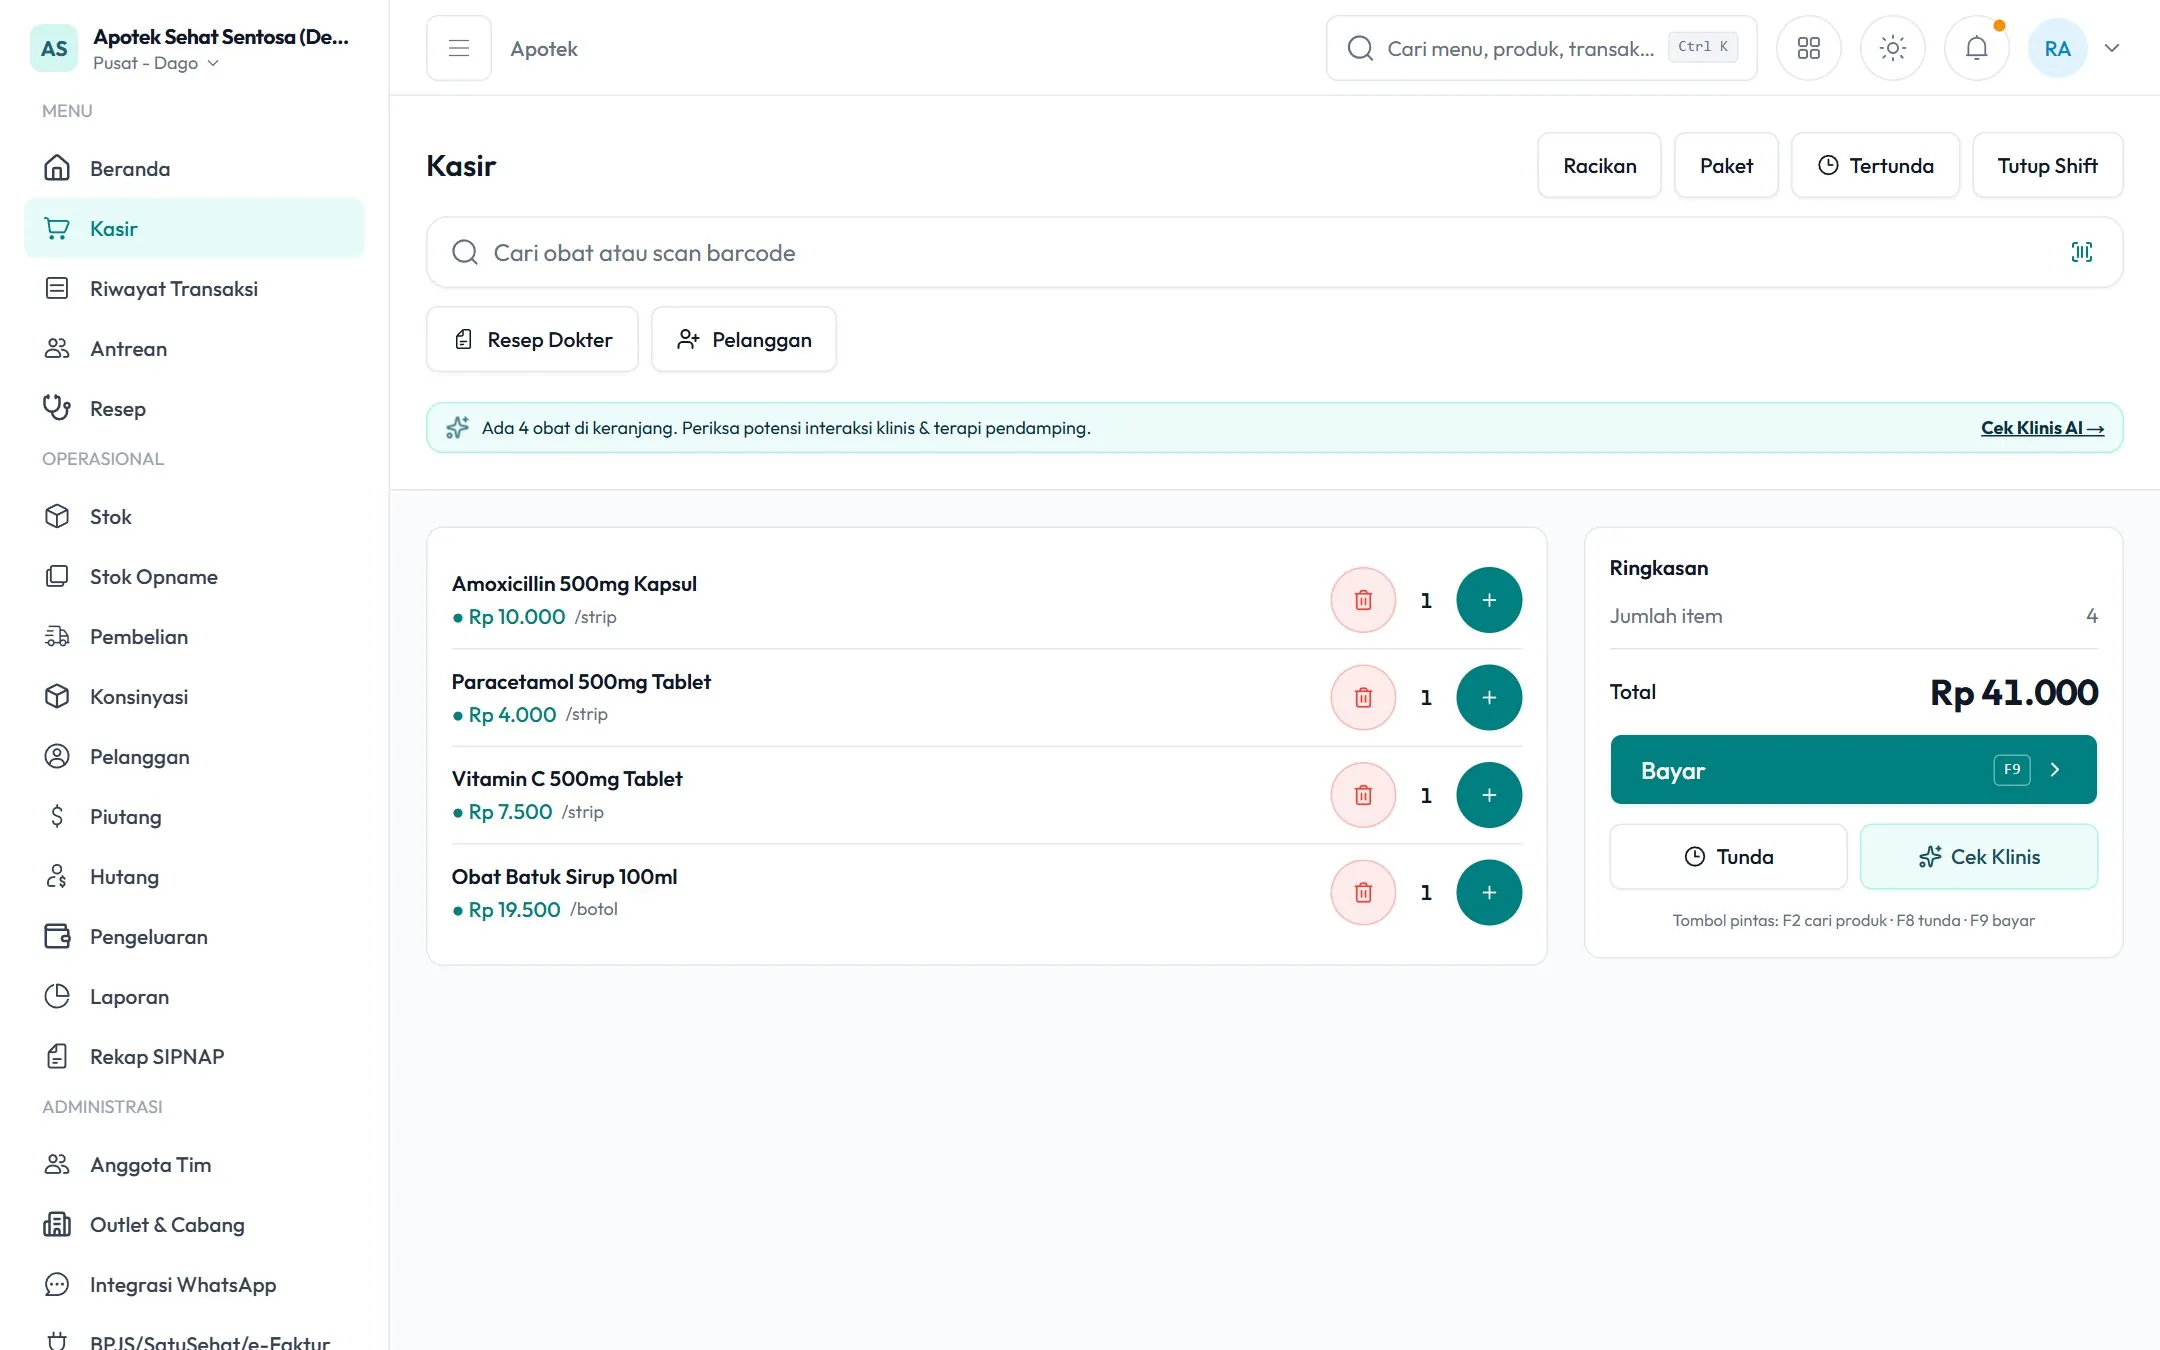Click the Paket button

coord(1726,165)
